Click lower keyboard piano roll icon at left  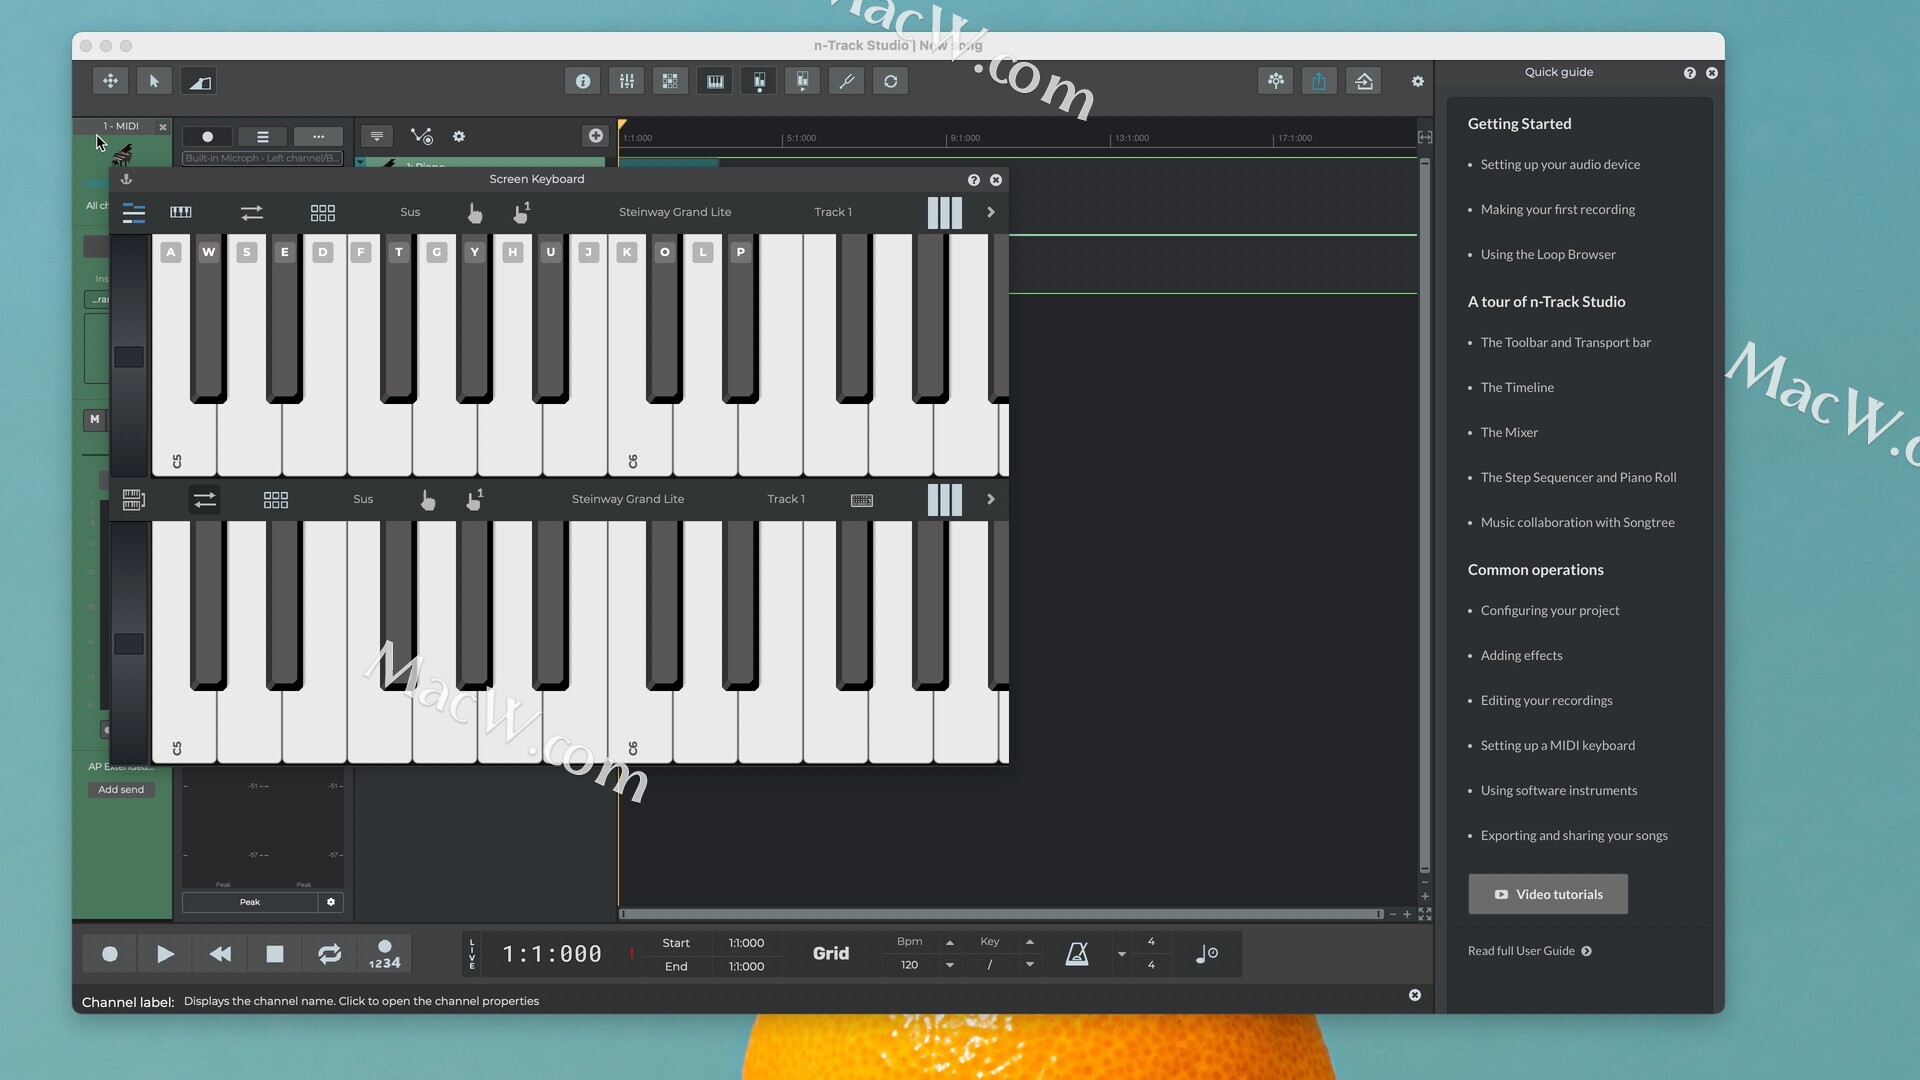pos(134,499)
